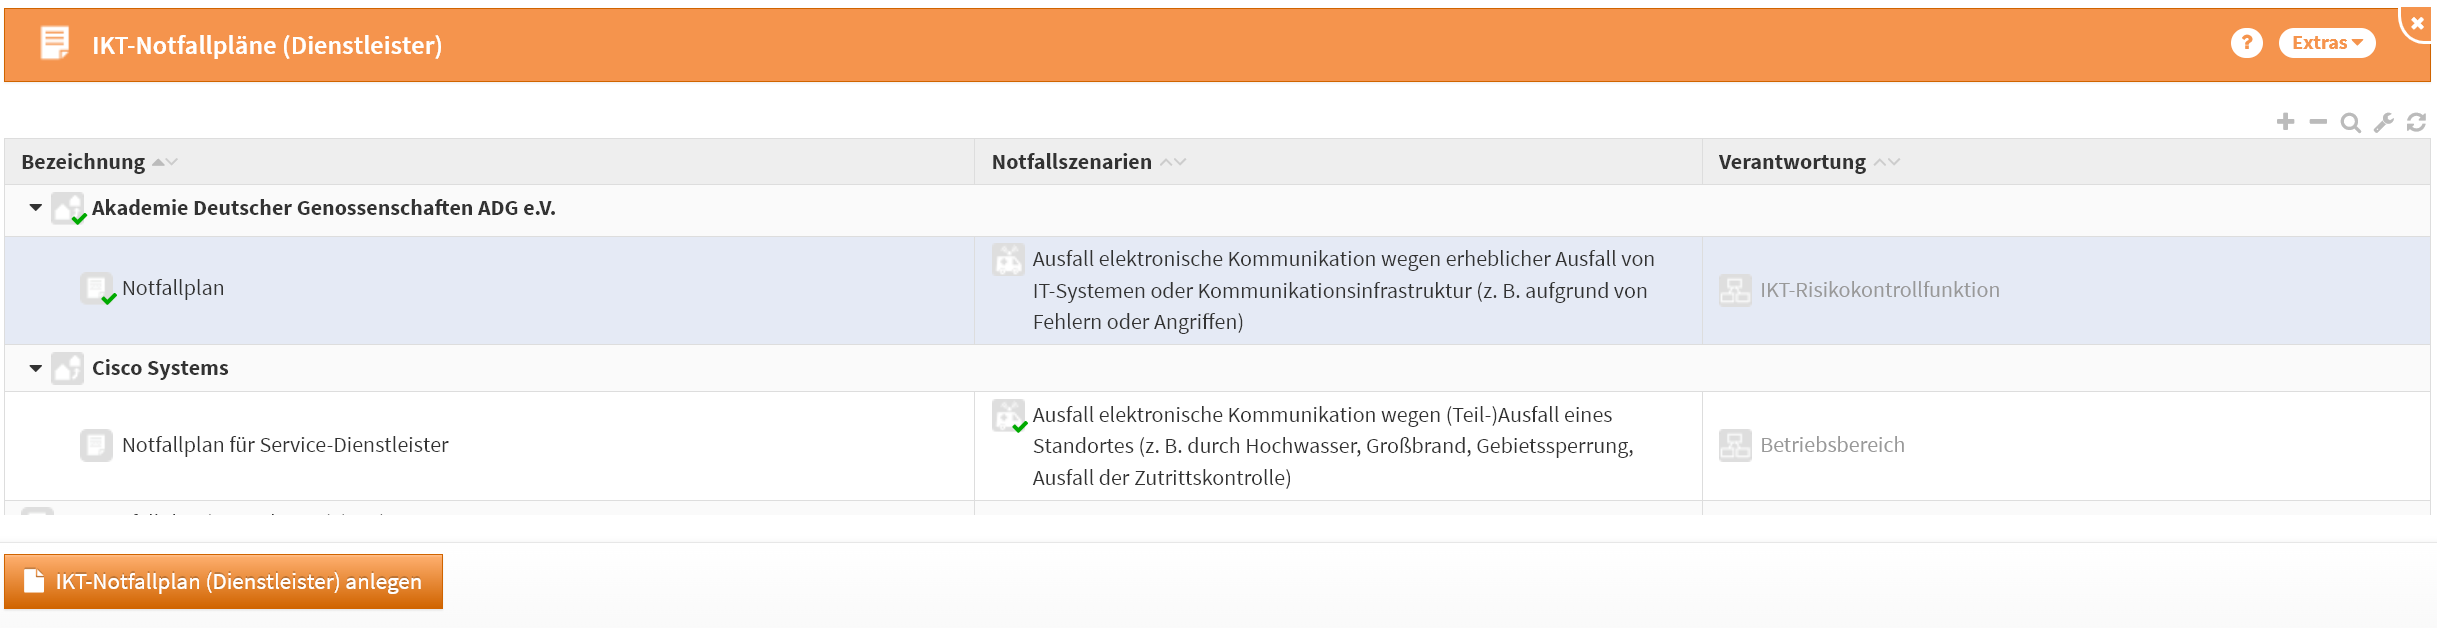The height and width of the screenshot is (628, 2437).
Task: Click the Betriebsbereich organization icon
Action: [1735, 446]
